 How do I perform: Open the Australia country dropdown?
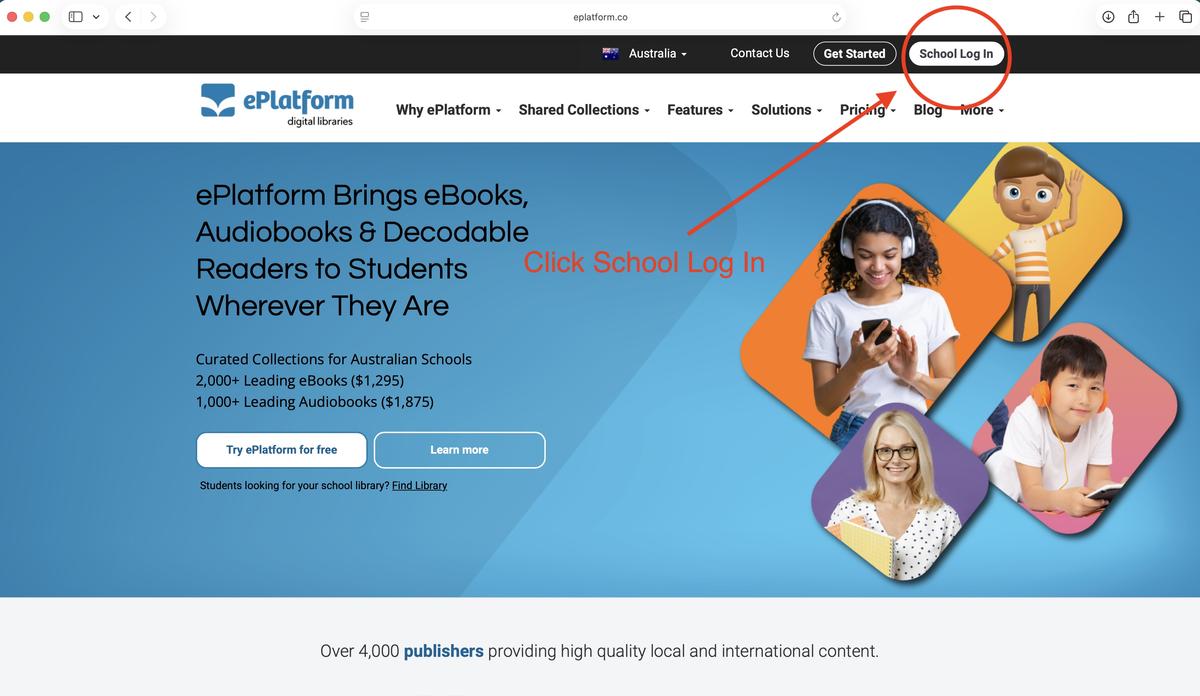(644, 54)
